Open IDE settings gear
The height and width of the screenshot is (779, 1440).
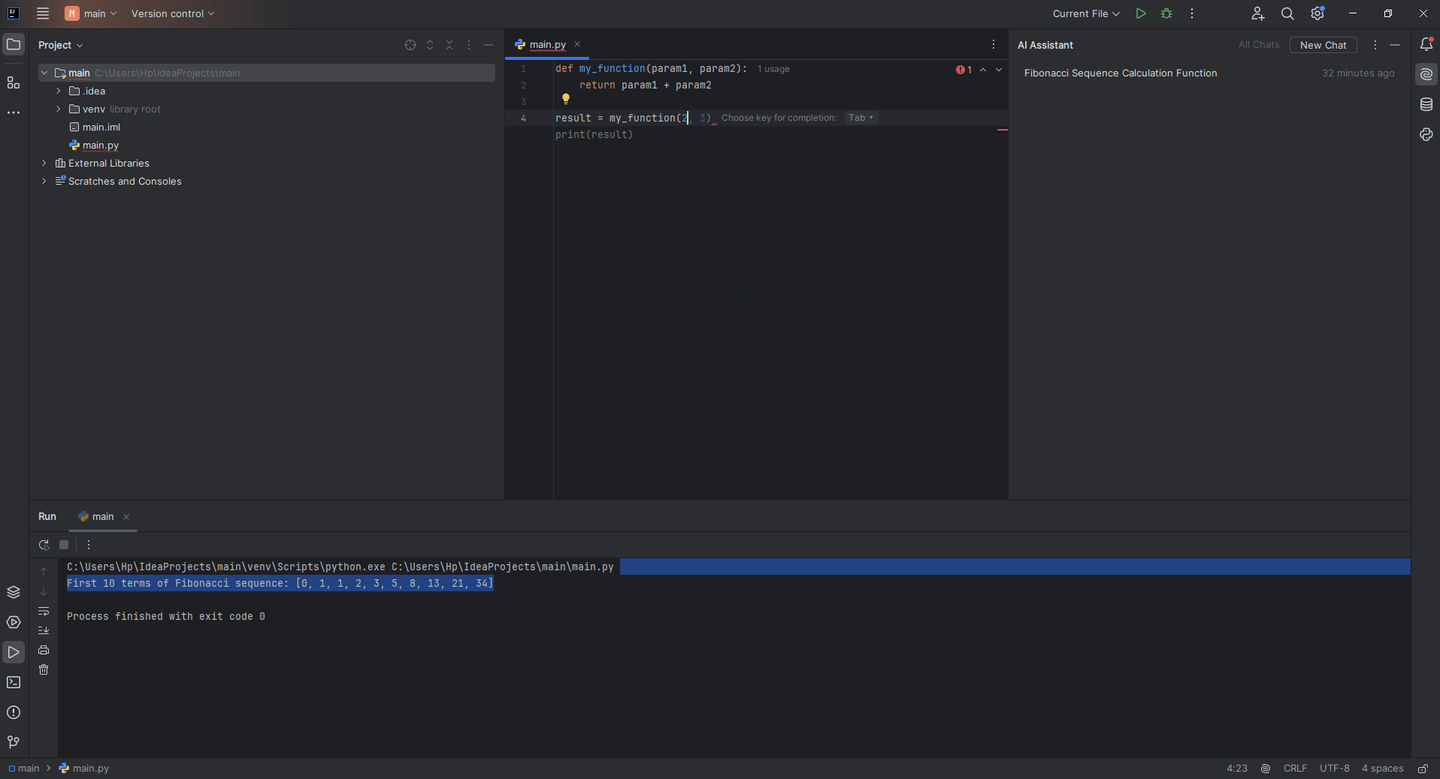click(x=1317, y=14)
